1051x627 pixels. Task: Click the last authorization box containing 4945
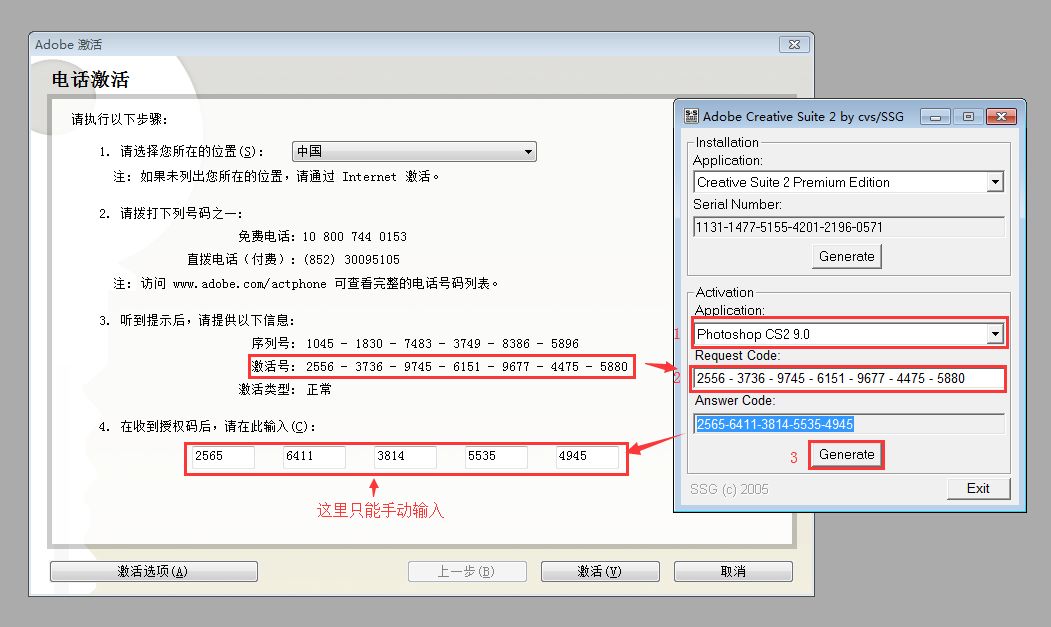(x=587, y=457)
